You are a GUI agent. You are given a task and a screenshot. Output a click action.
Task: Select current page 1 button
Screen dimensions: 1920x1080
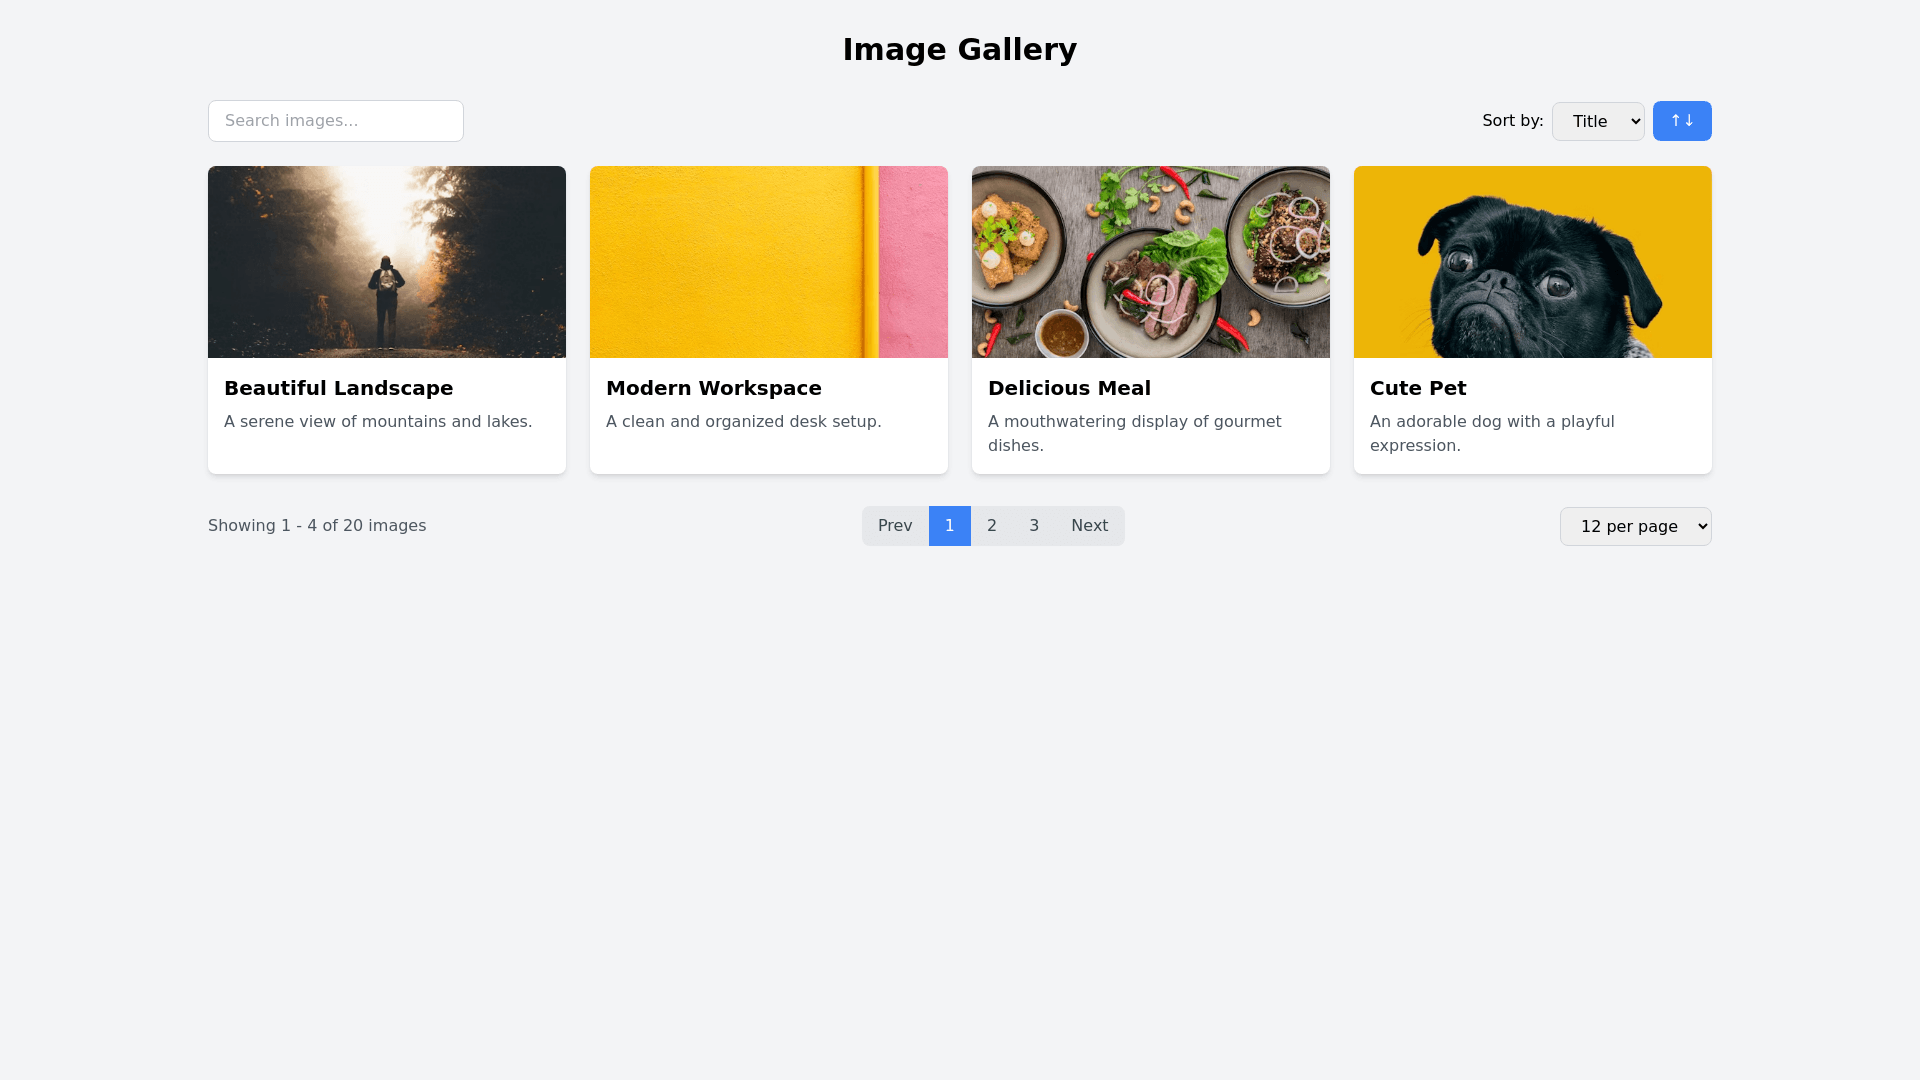(949, 526)
